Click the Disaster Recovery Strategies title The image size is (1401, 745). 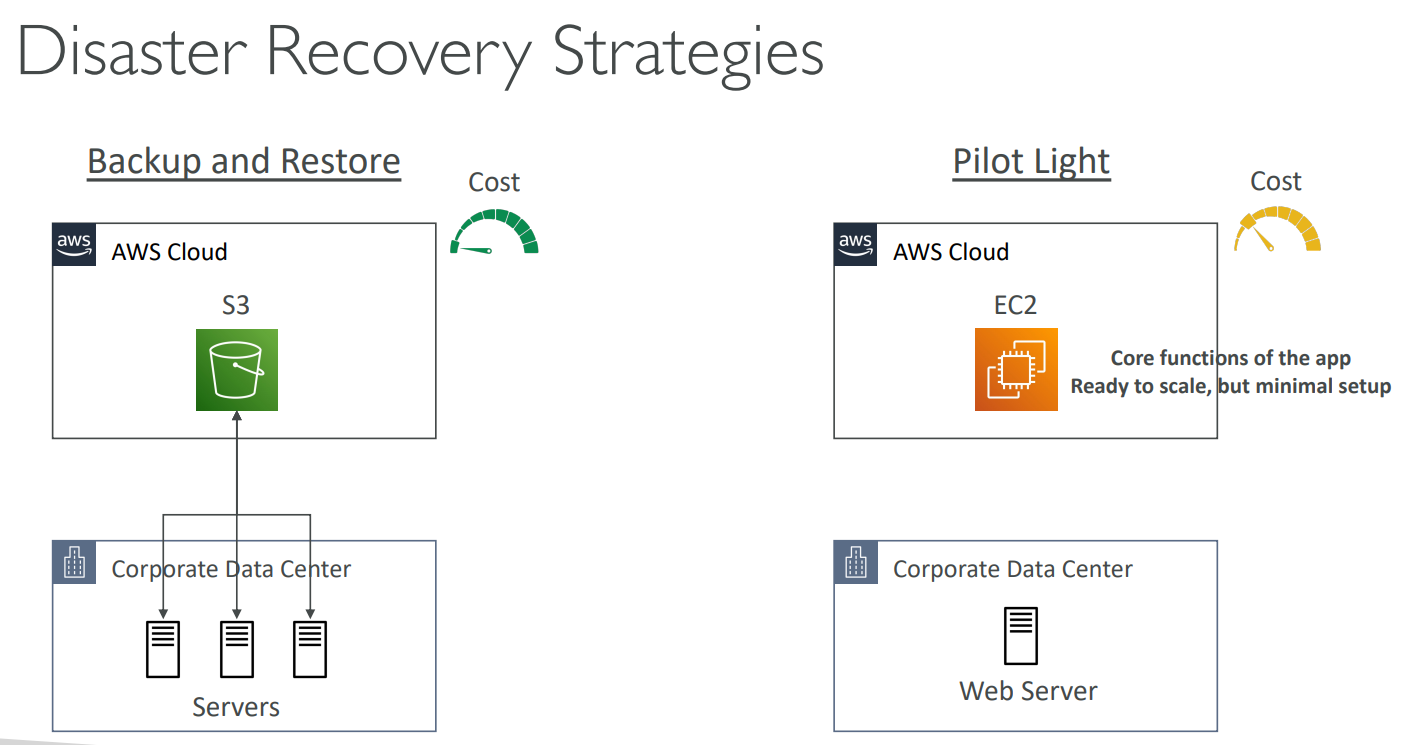[x=420, y=52]
